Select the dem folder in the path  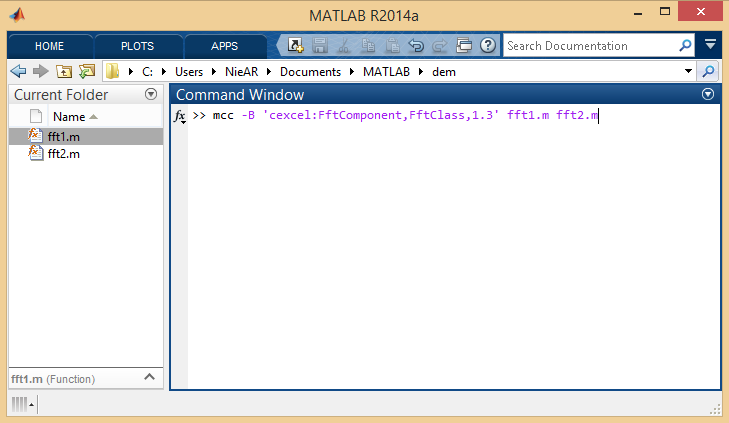[x=444, y=72]
